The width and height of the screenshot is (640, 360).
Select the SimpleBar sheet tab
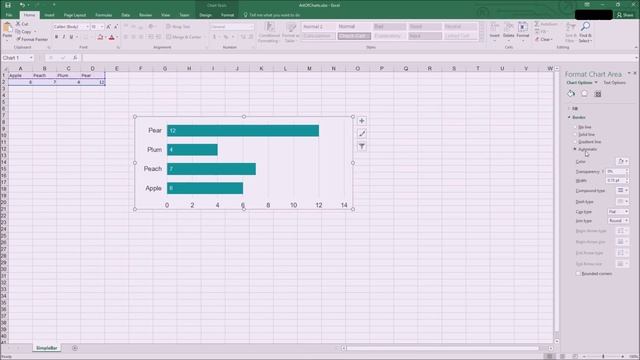tap(47, 348)
